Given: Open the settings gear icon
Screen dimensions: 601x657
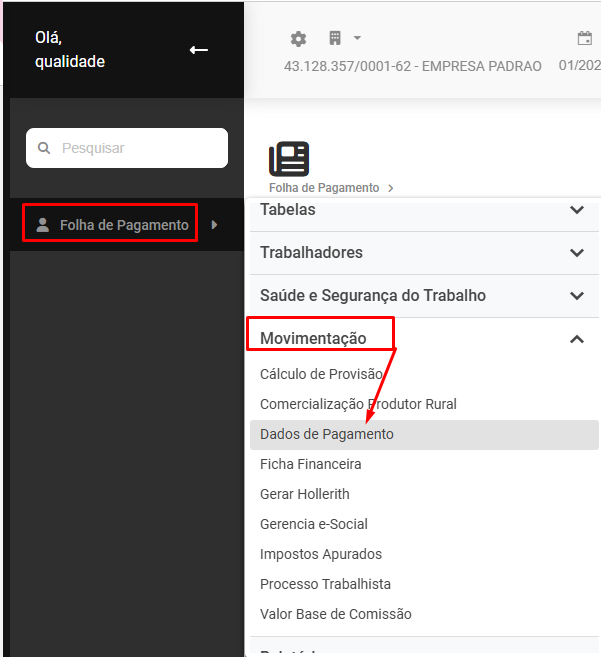Looking at the screenshot, I should click(x=298, y=39).
